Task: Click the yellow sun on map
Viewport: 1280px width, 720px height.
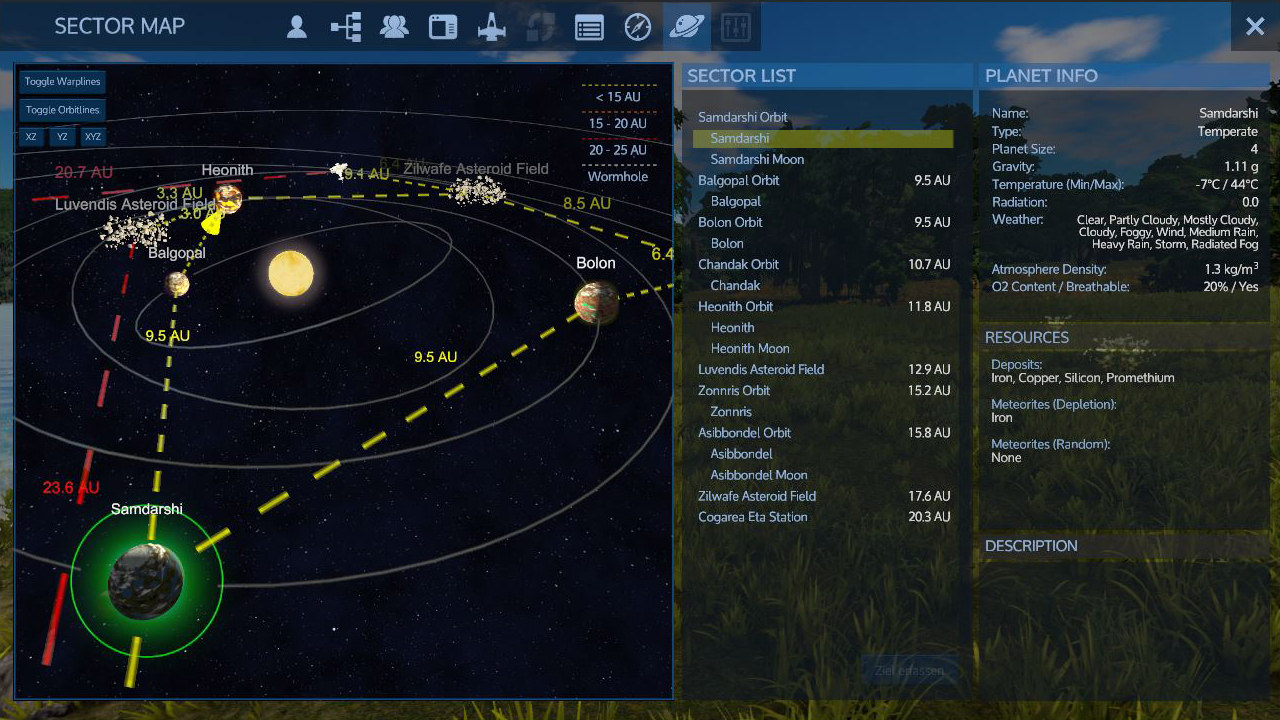Action: point(291,273)
